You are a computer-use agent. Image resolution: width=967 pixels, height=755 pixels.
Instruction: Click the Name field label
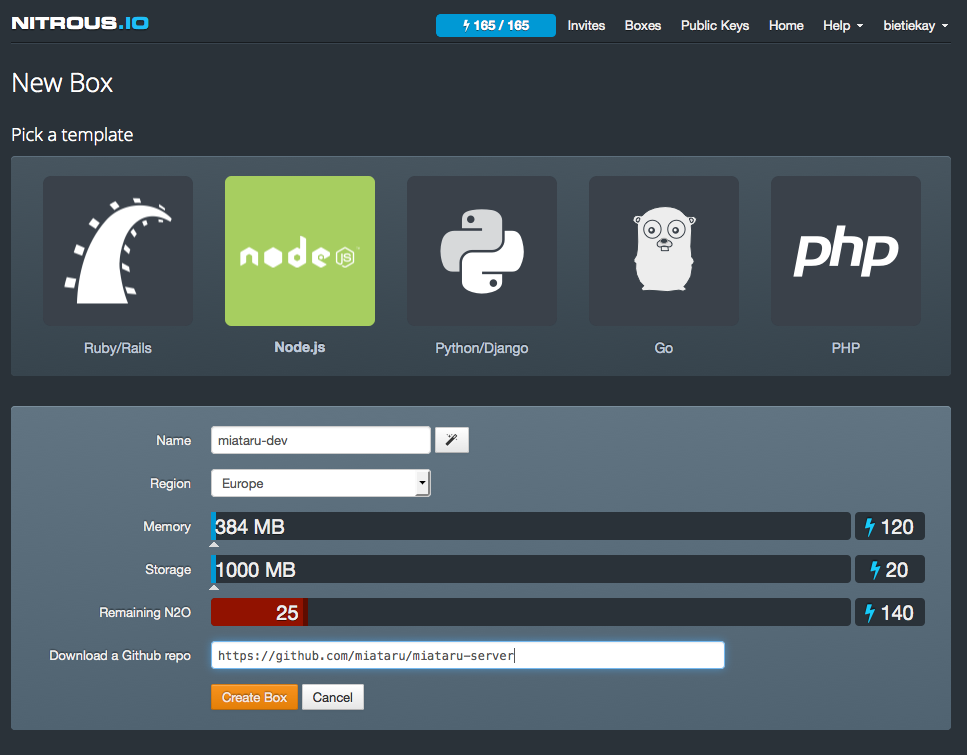point(174,440)
